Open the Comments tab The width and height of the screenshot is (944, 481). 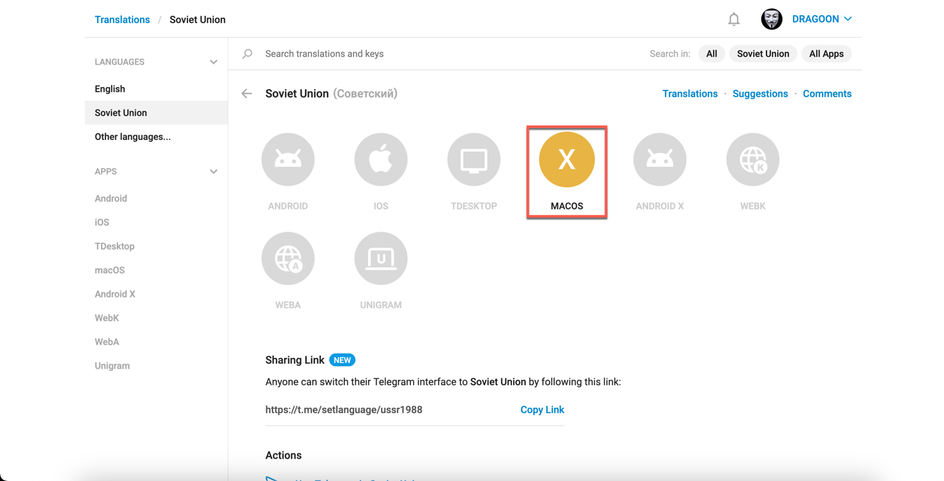click(x=827, y=93)
